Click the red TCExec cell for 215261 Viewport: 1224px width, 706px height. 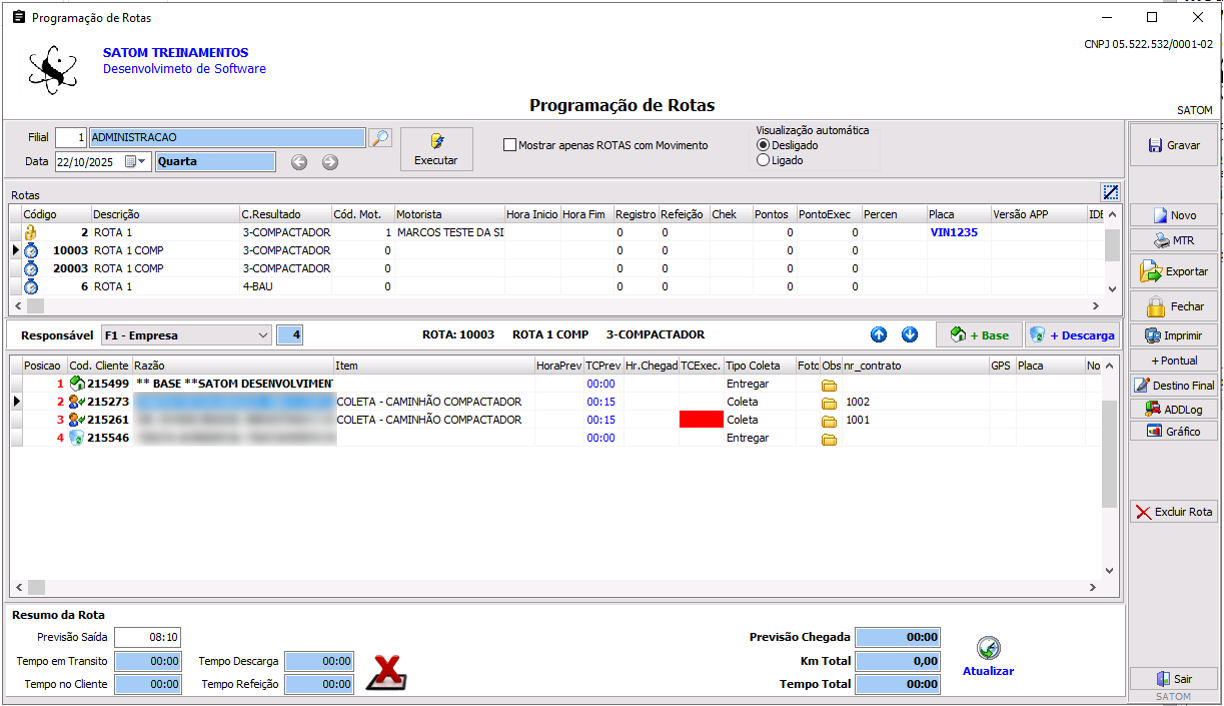(x=701, y=420)
